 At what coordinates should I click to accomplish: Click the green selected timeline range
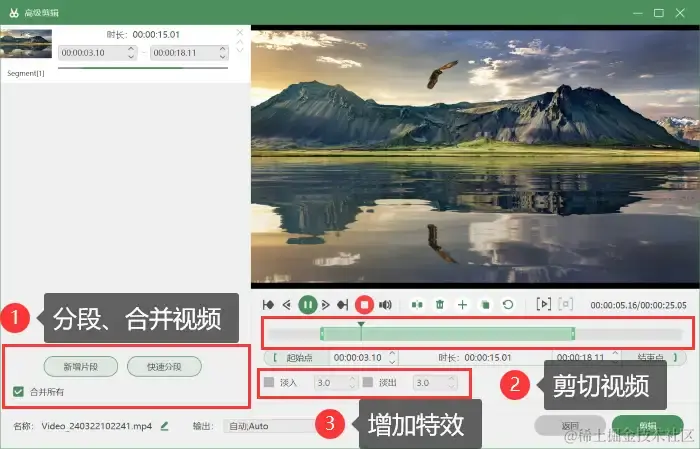point(448,334)
